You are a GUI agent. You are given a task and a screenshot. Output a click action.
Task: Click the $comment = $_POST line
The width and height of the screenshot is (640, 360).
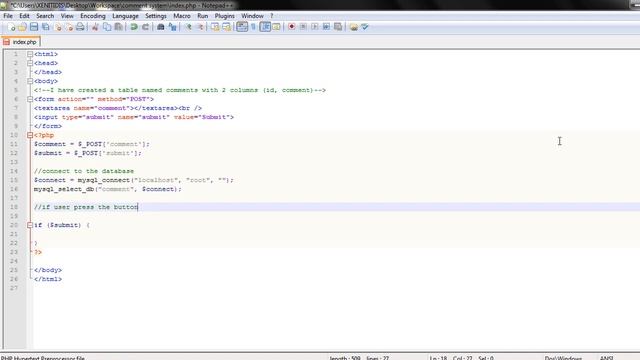(x=92, y=144)
